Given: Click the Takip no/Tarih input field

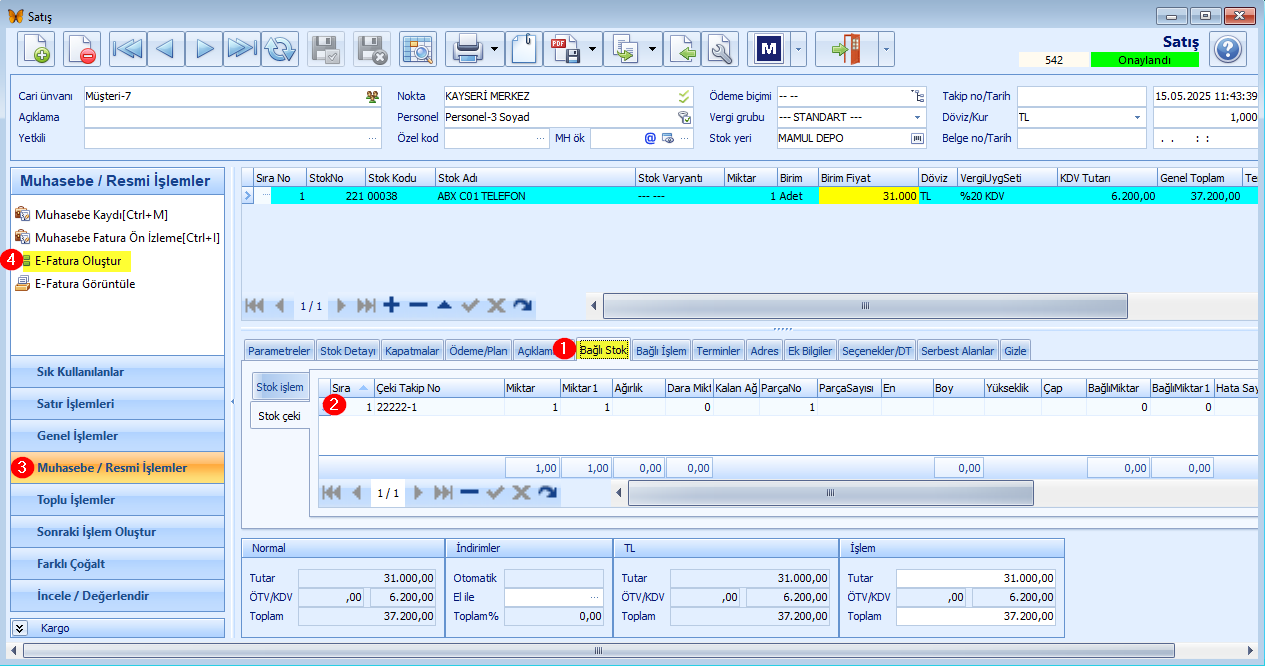Looking at the screenshot, I should 1082,96.
